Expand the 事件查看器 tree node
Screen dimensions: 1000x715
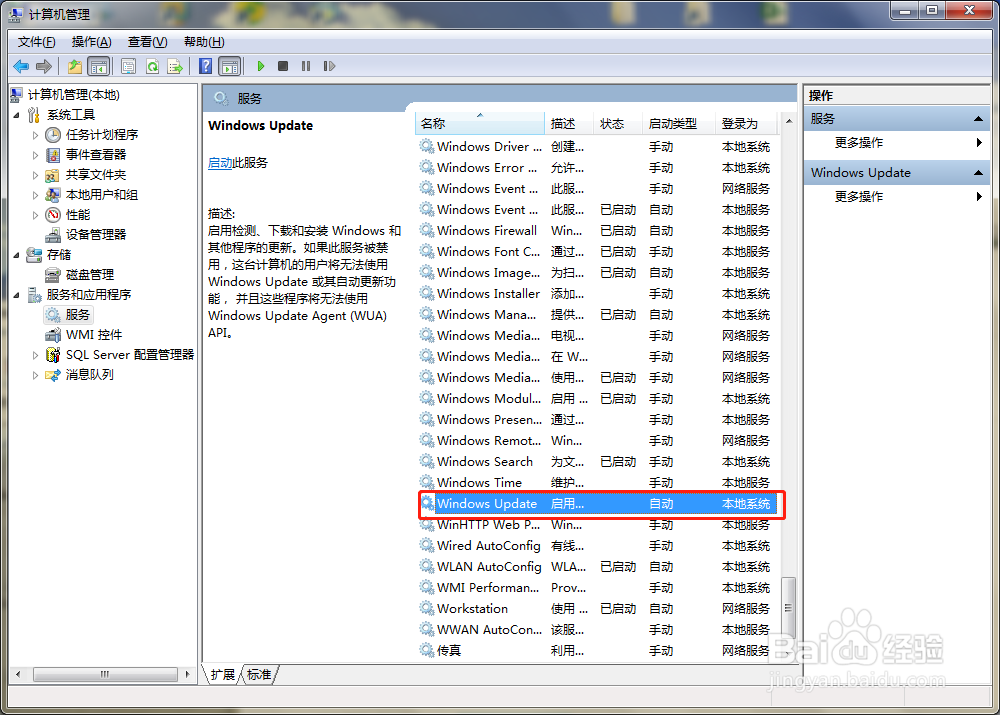pyautogui.click(x=35, y=154)
